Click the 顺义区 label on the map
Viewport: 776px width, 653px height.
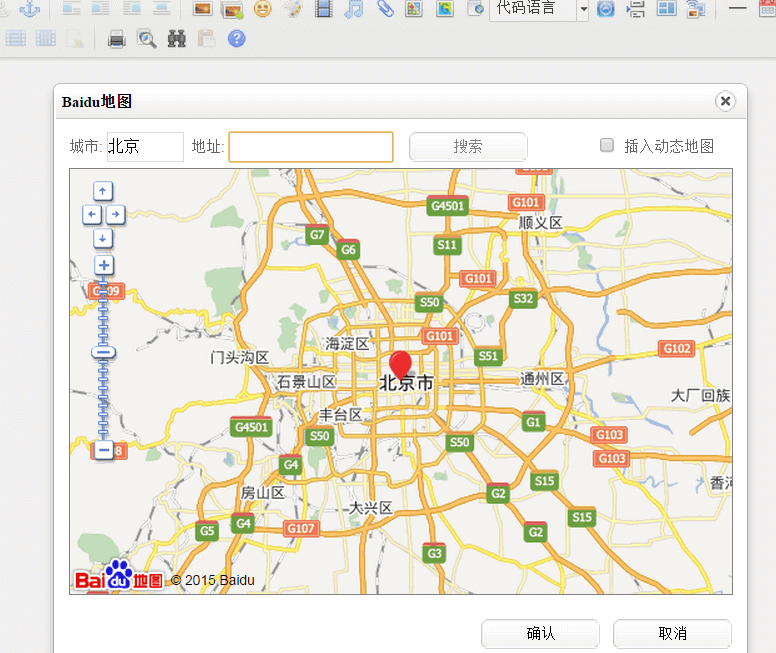tap(540, 223)
